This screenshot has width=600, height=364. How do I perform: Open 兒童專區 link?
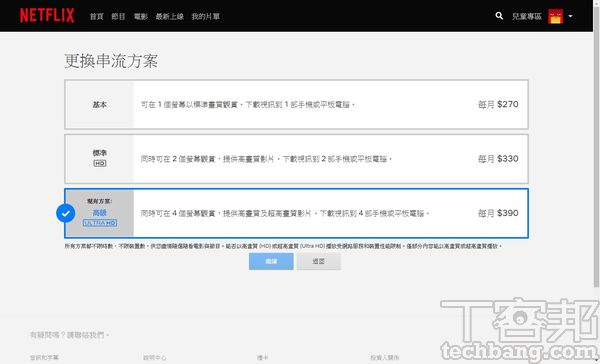pos(527,16)
